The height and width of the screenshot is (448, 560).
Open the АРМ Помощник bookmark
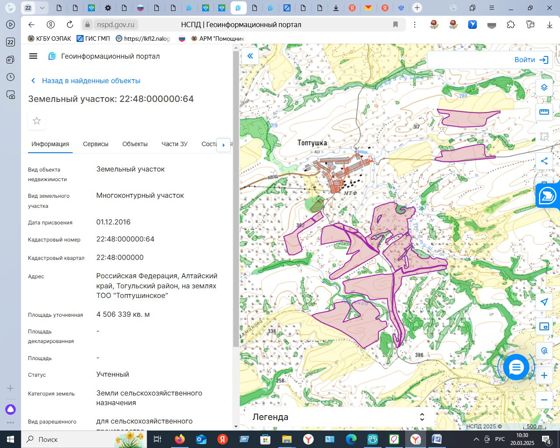pos(218,39)
